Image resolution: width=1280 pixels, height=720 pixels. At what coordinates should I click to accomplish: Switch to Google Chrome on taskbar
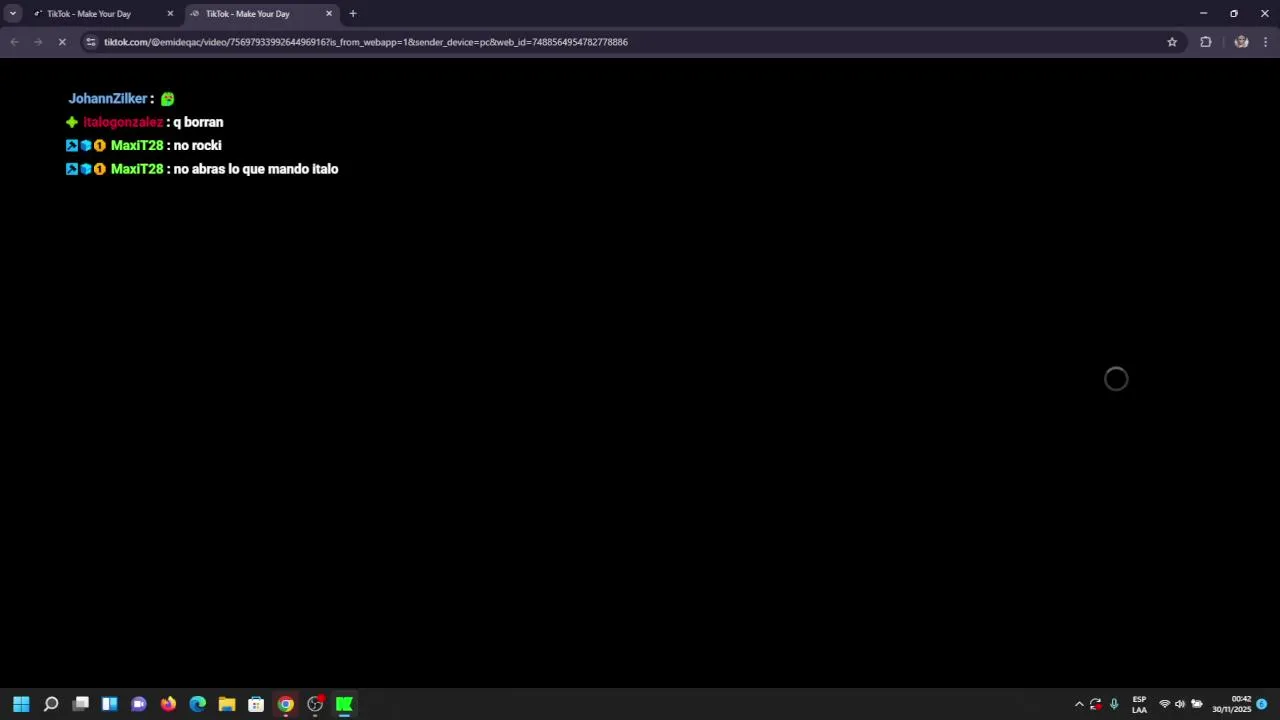(x=286, y=704)
